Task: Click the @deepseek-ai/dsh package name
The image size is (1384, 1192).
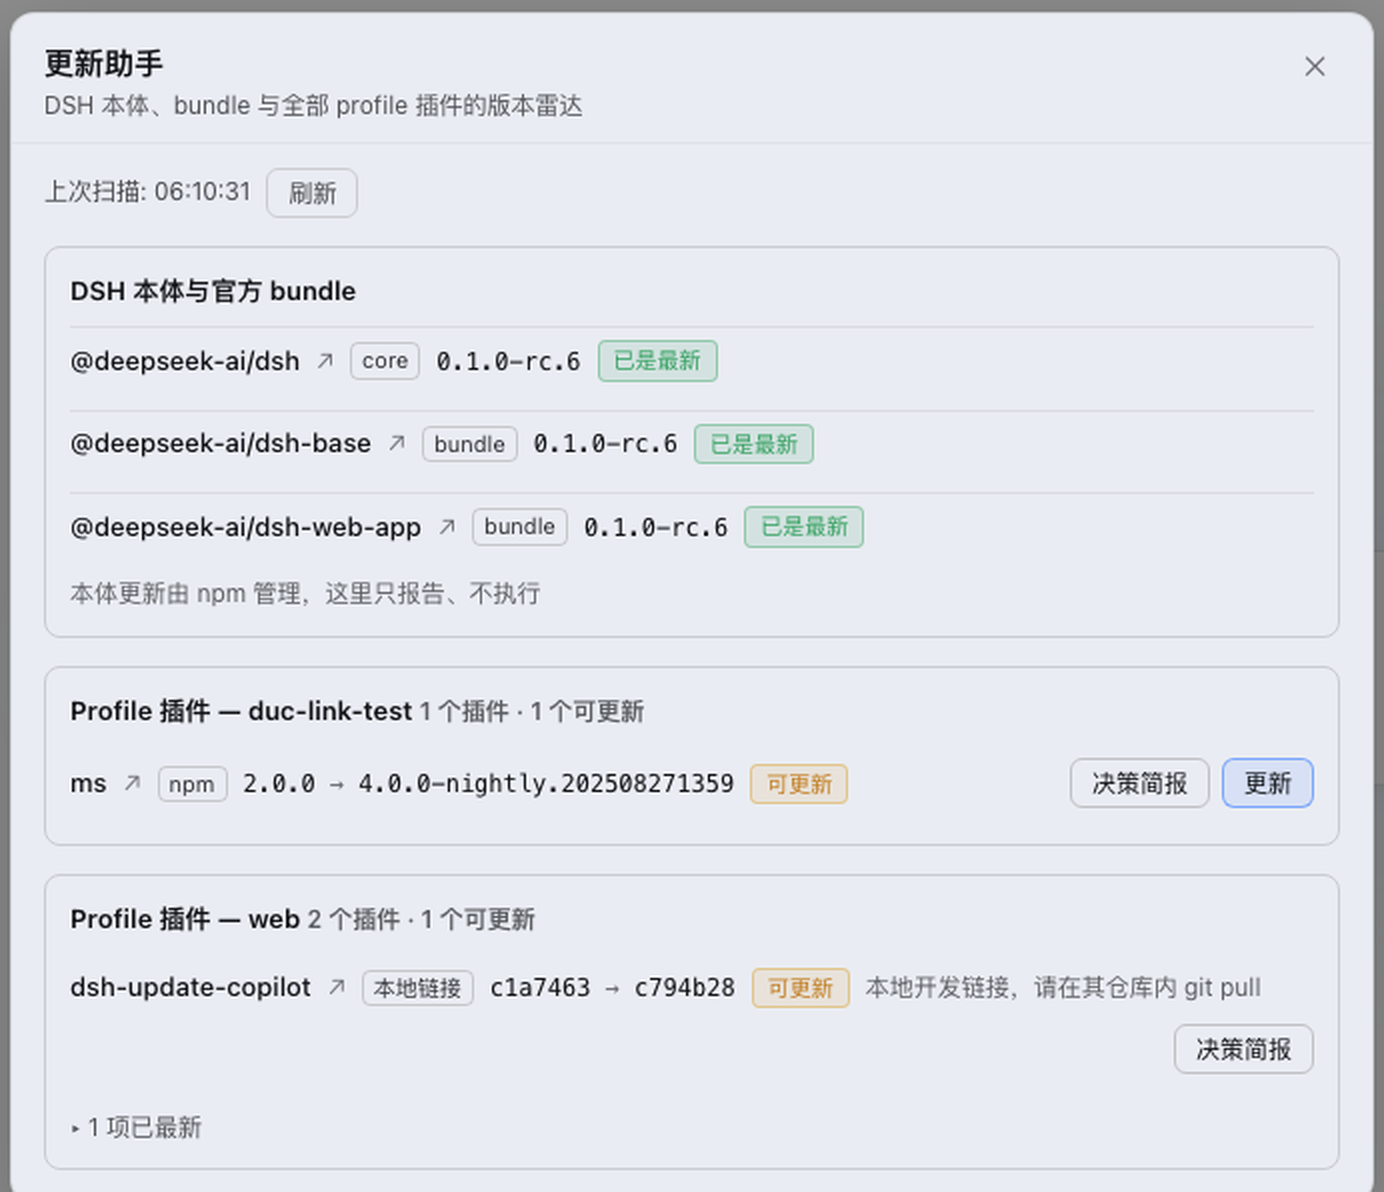Action: coord(185,361)
